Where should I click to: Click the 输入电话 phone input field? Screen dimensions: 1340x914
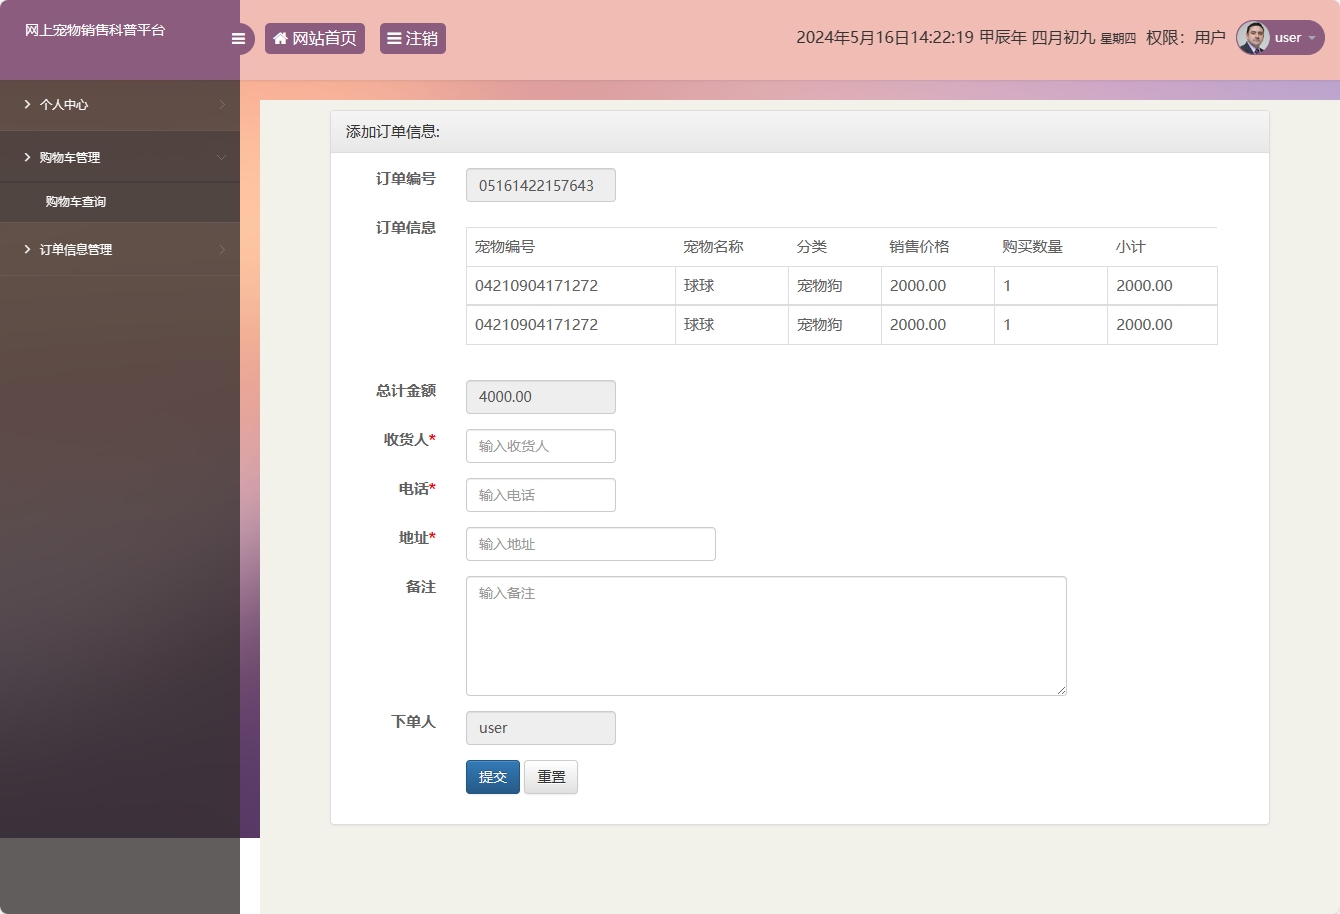[x=540, y=495]
